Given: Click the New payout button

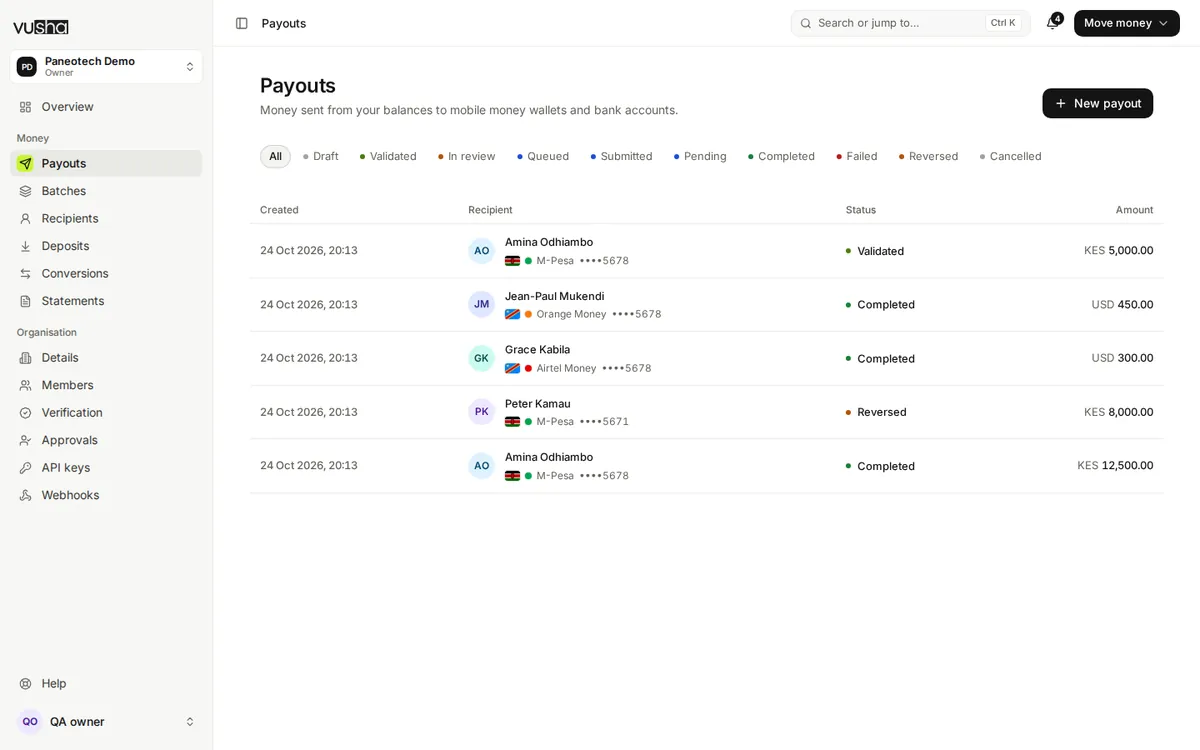Looking at the screenshot, I should pos(1097,103).
